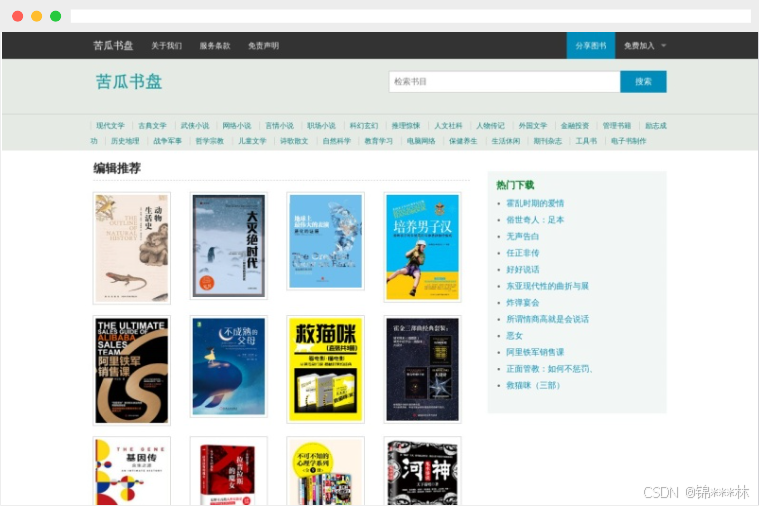This screenshot has width=759, height=506.
Task: Open 所谓情商高就是会说话 link
Action: pyautogui.click(x=547, y=319)
